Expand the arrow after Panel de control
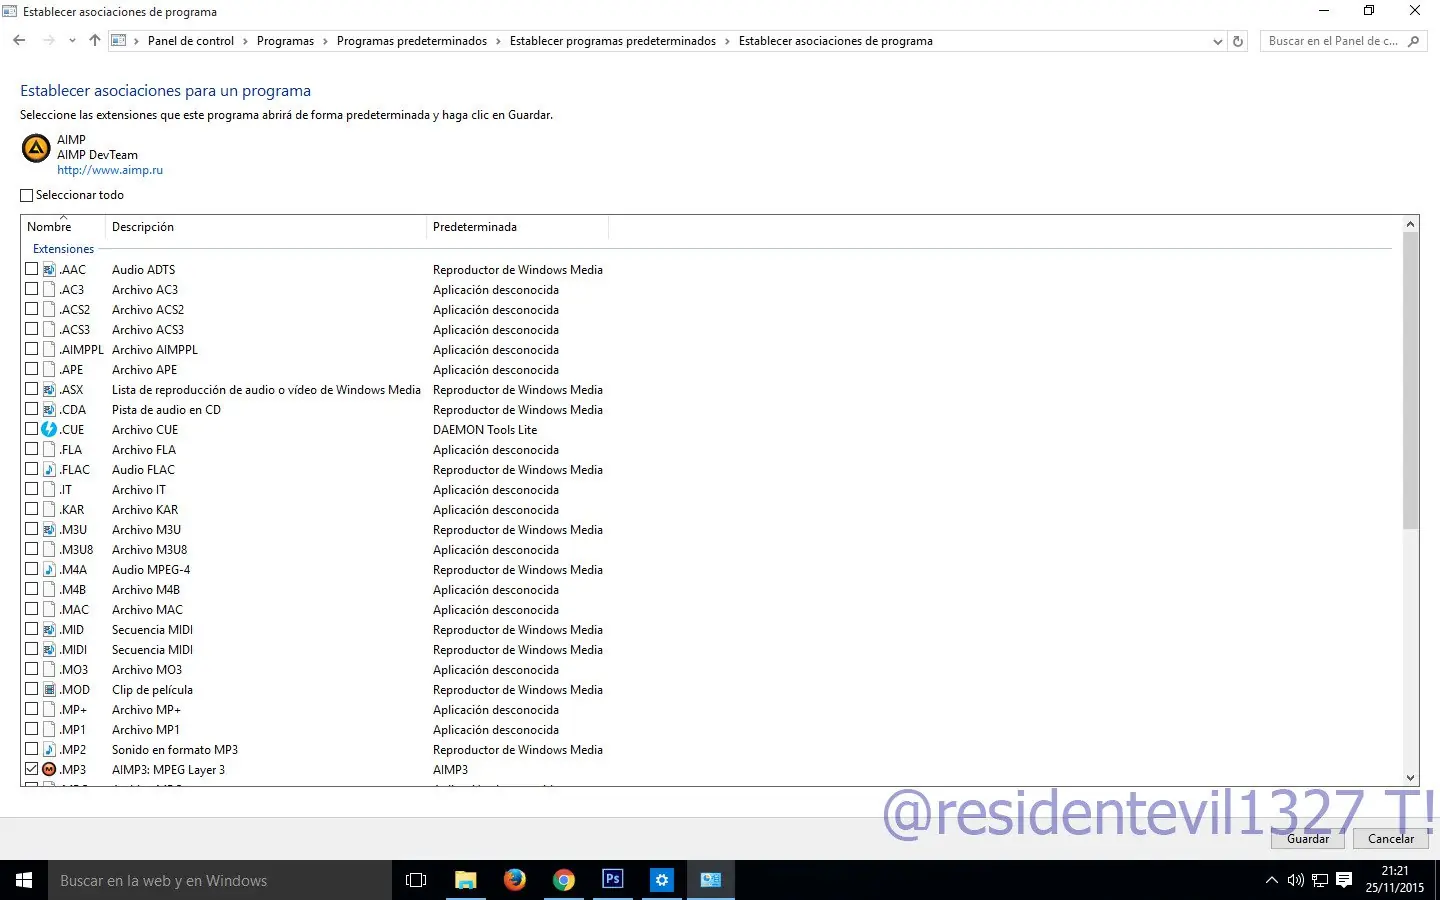The image size is (1440, 900). coord(245,41)
